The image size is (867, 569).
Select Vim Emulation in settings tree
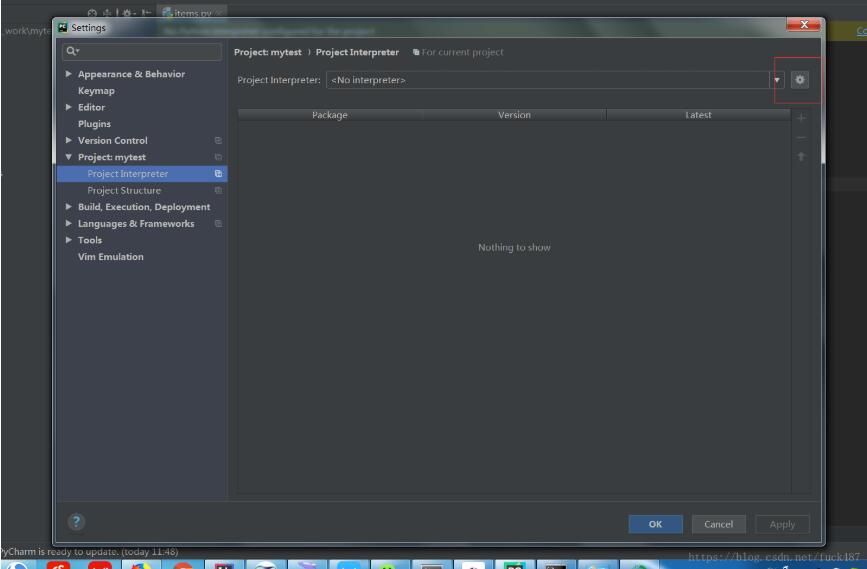(111, 257)
